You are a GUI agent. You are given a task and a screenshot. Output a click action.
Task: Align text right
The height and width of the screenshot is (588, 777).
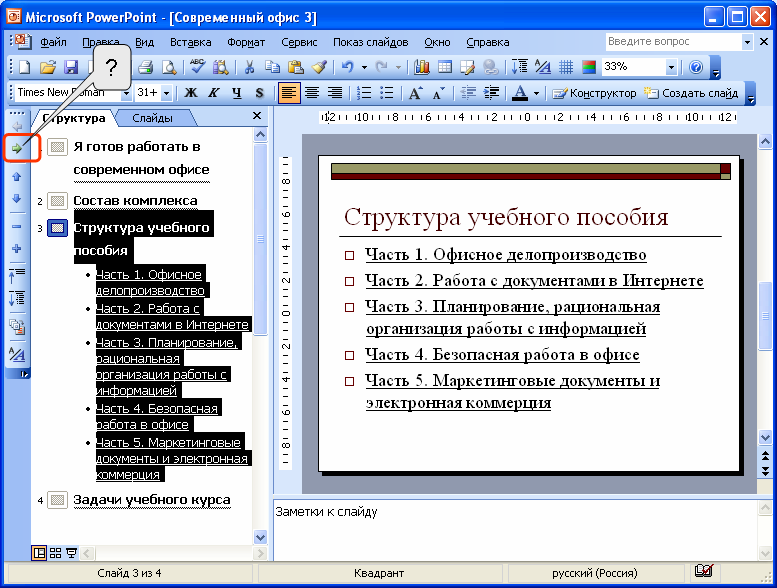tap(335, 93)
